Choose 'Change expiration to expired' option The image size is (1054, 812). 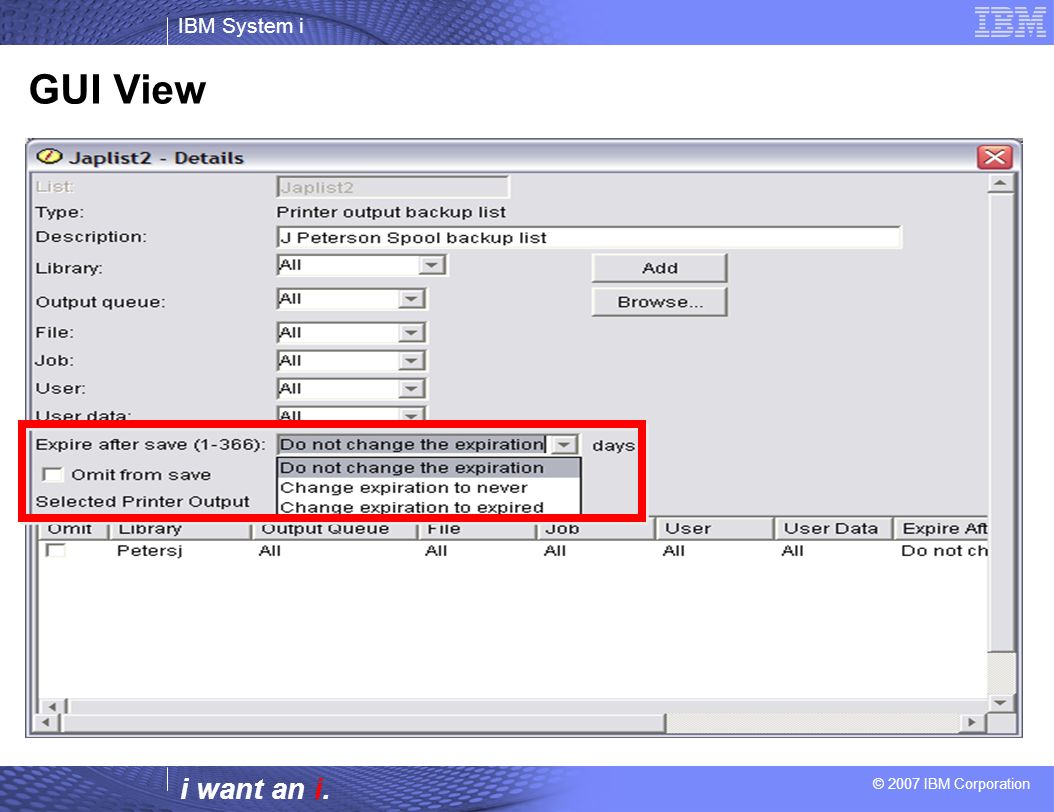click(429, 506)
